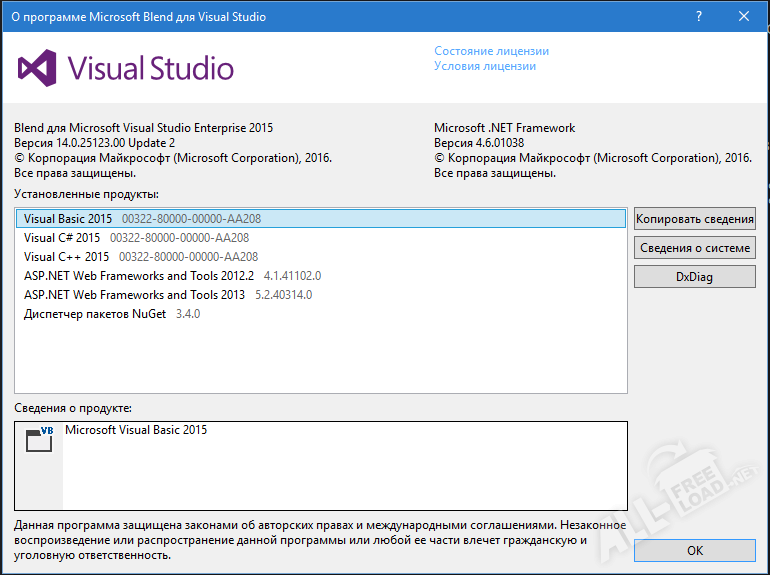
Task: Open Сведения о системе
Action: pos(694,247)
